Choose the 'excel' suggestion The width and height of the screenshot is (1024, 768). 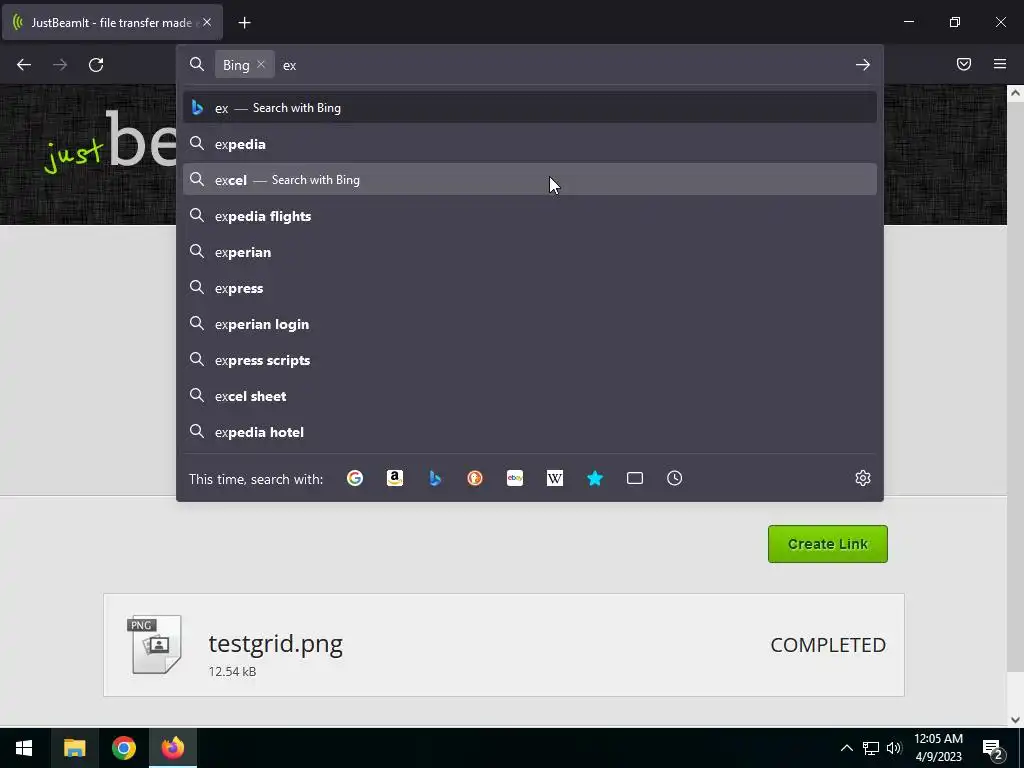[530, 180]
